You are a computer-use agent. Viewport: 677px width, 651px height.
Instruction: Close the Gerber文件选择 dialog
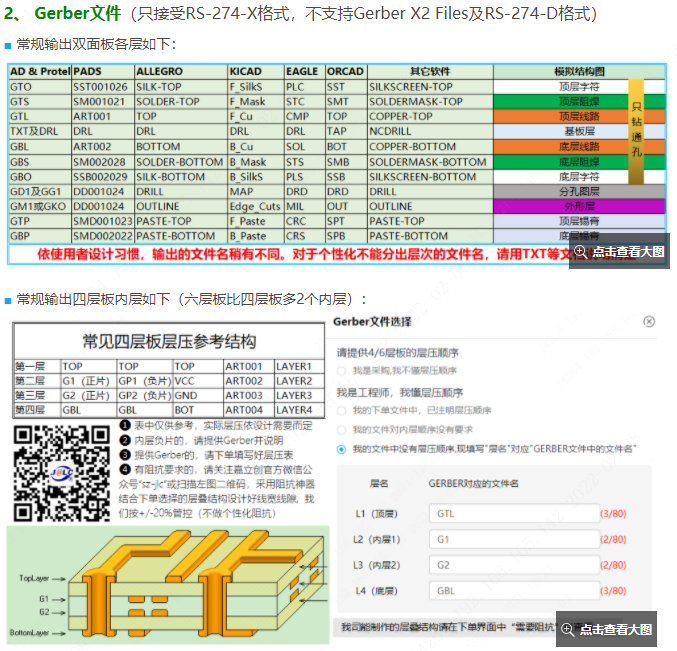point(649,322)
